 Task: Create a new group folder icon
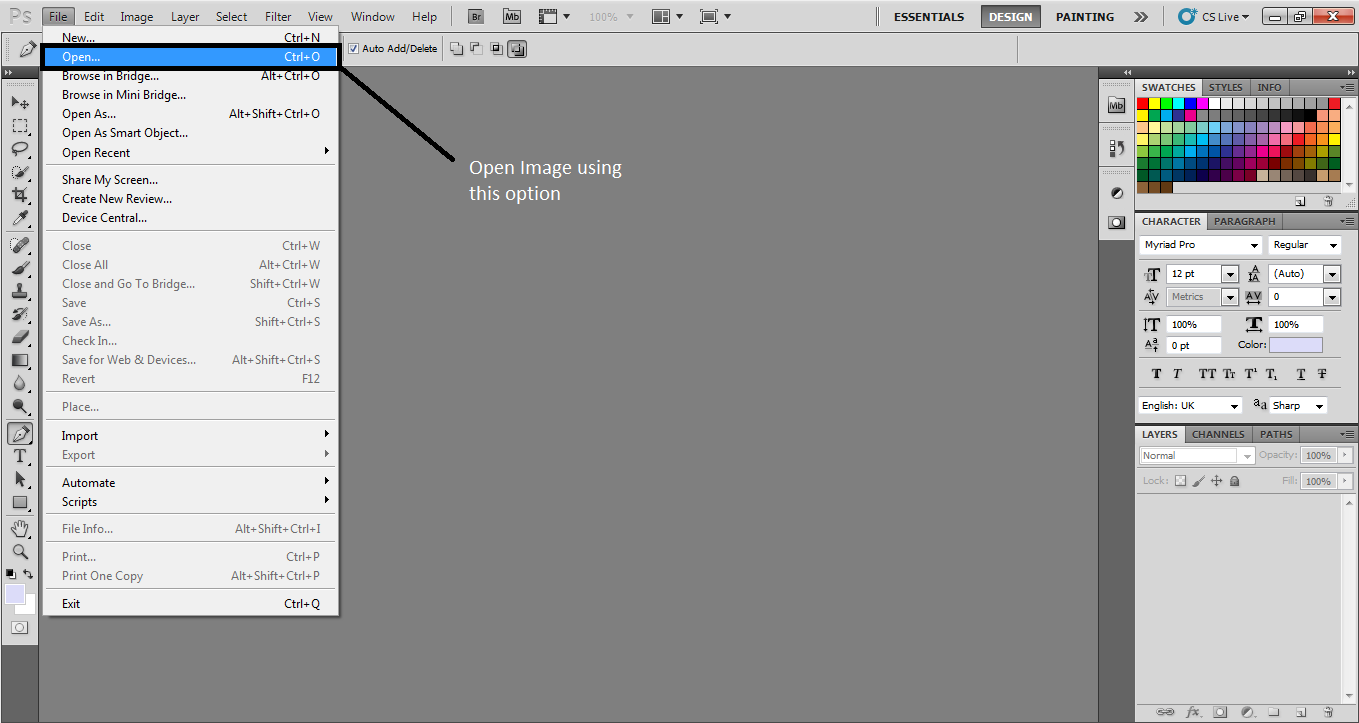click(x=1274, y=713)
